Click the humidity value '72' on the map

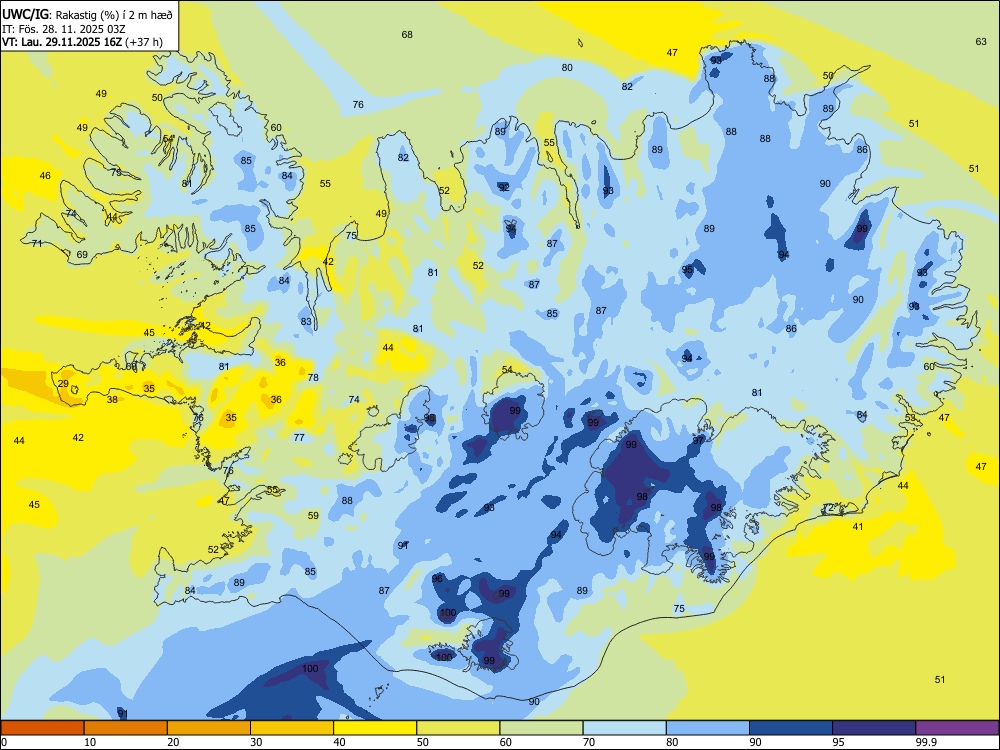[828, 508]
